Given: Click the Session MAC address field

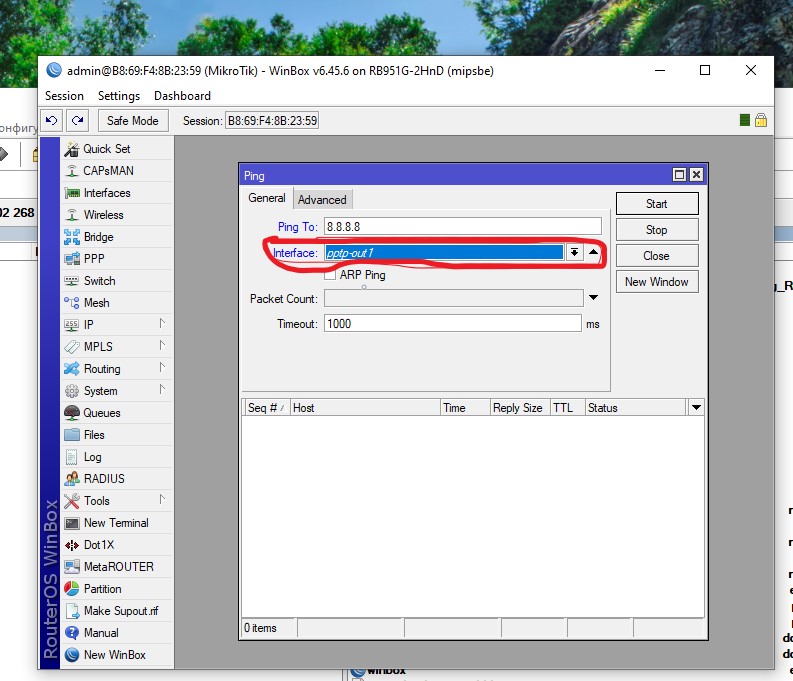Looking at the screenshot, I should point(272,121).
